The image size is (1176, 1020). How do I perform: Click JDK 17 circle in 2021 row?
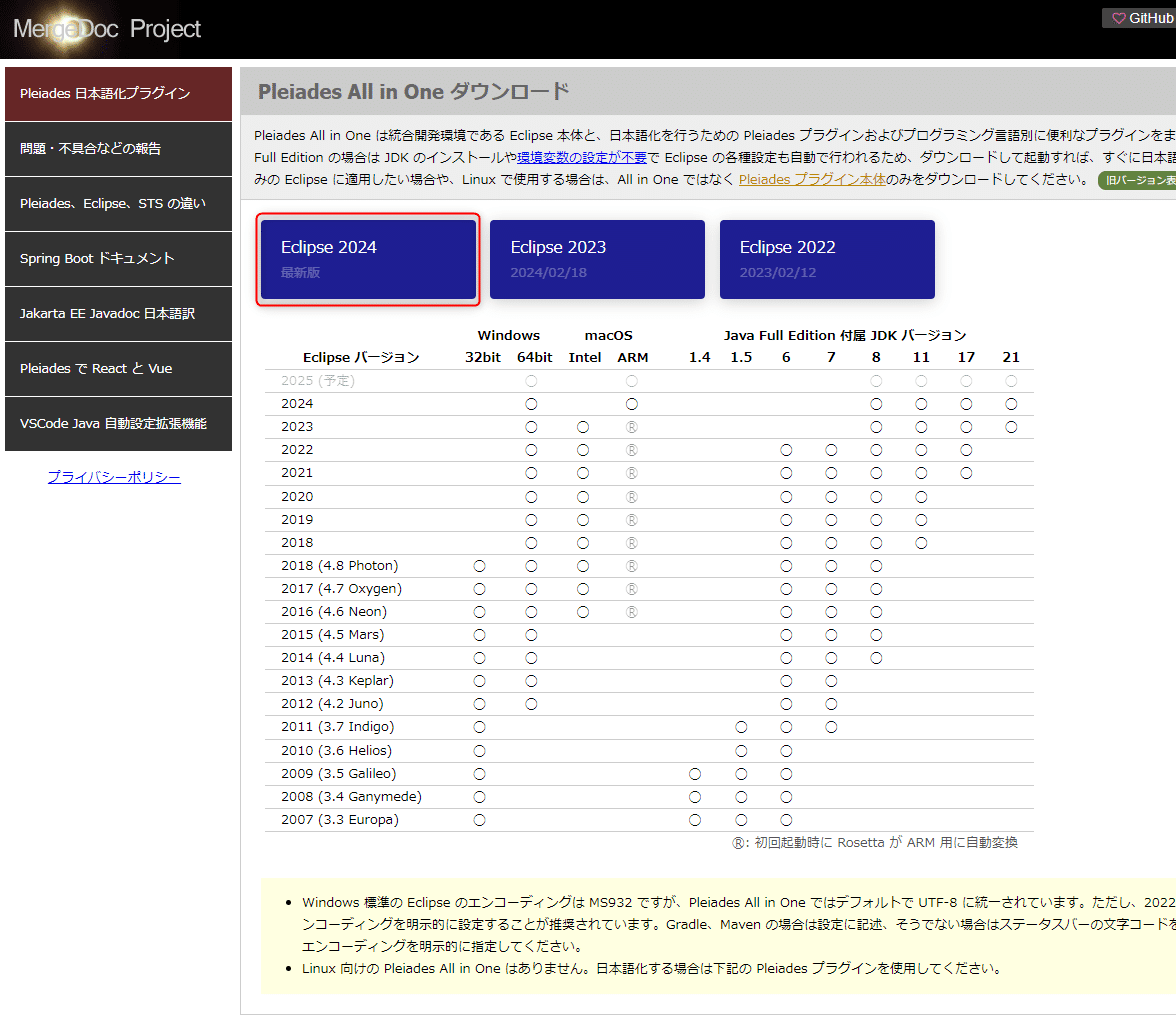coord(966,473)
